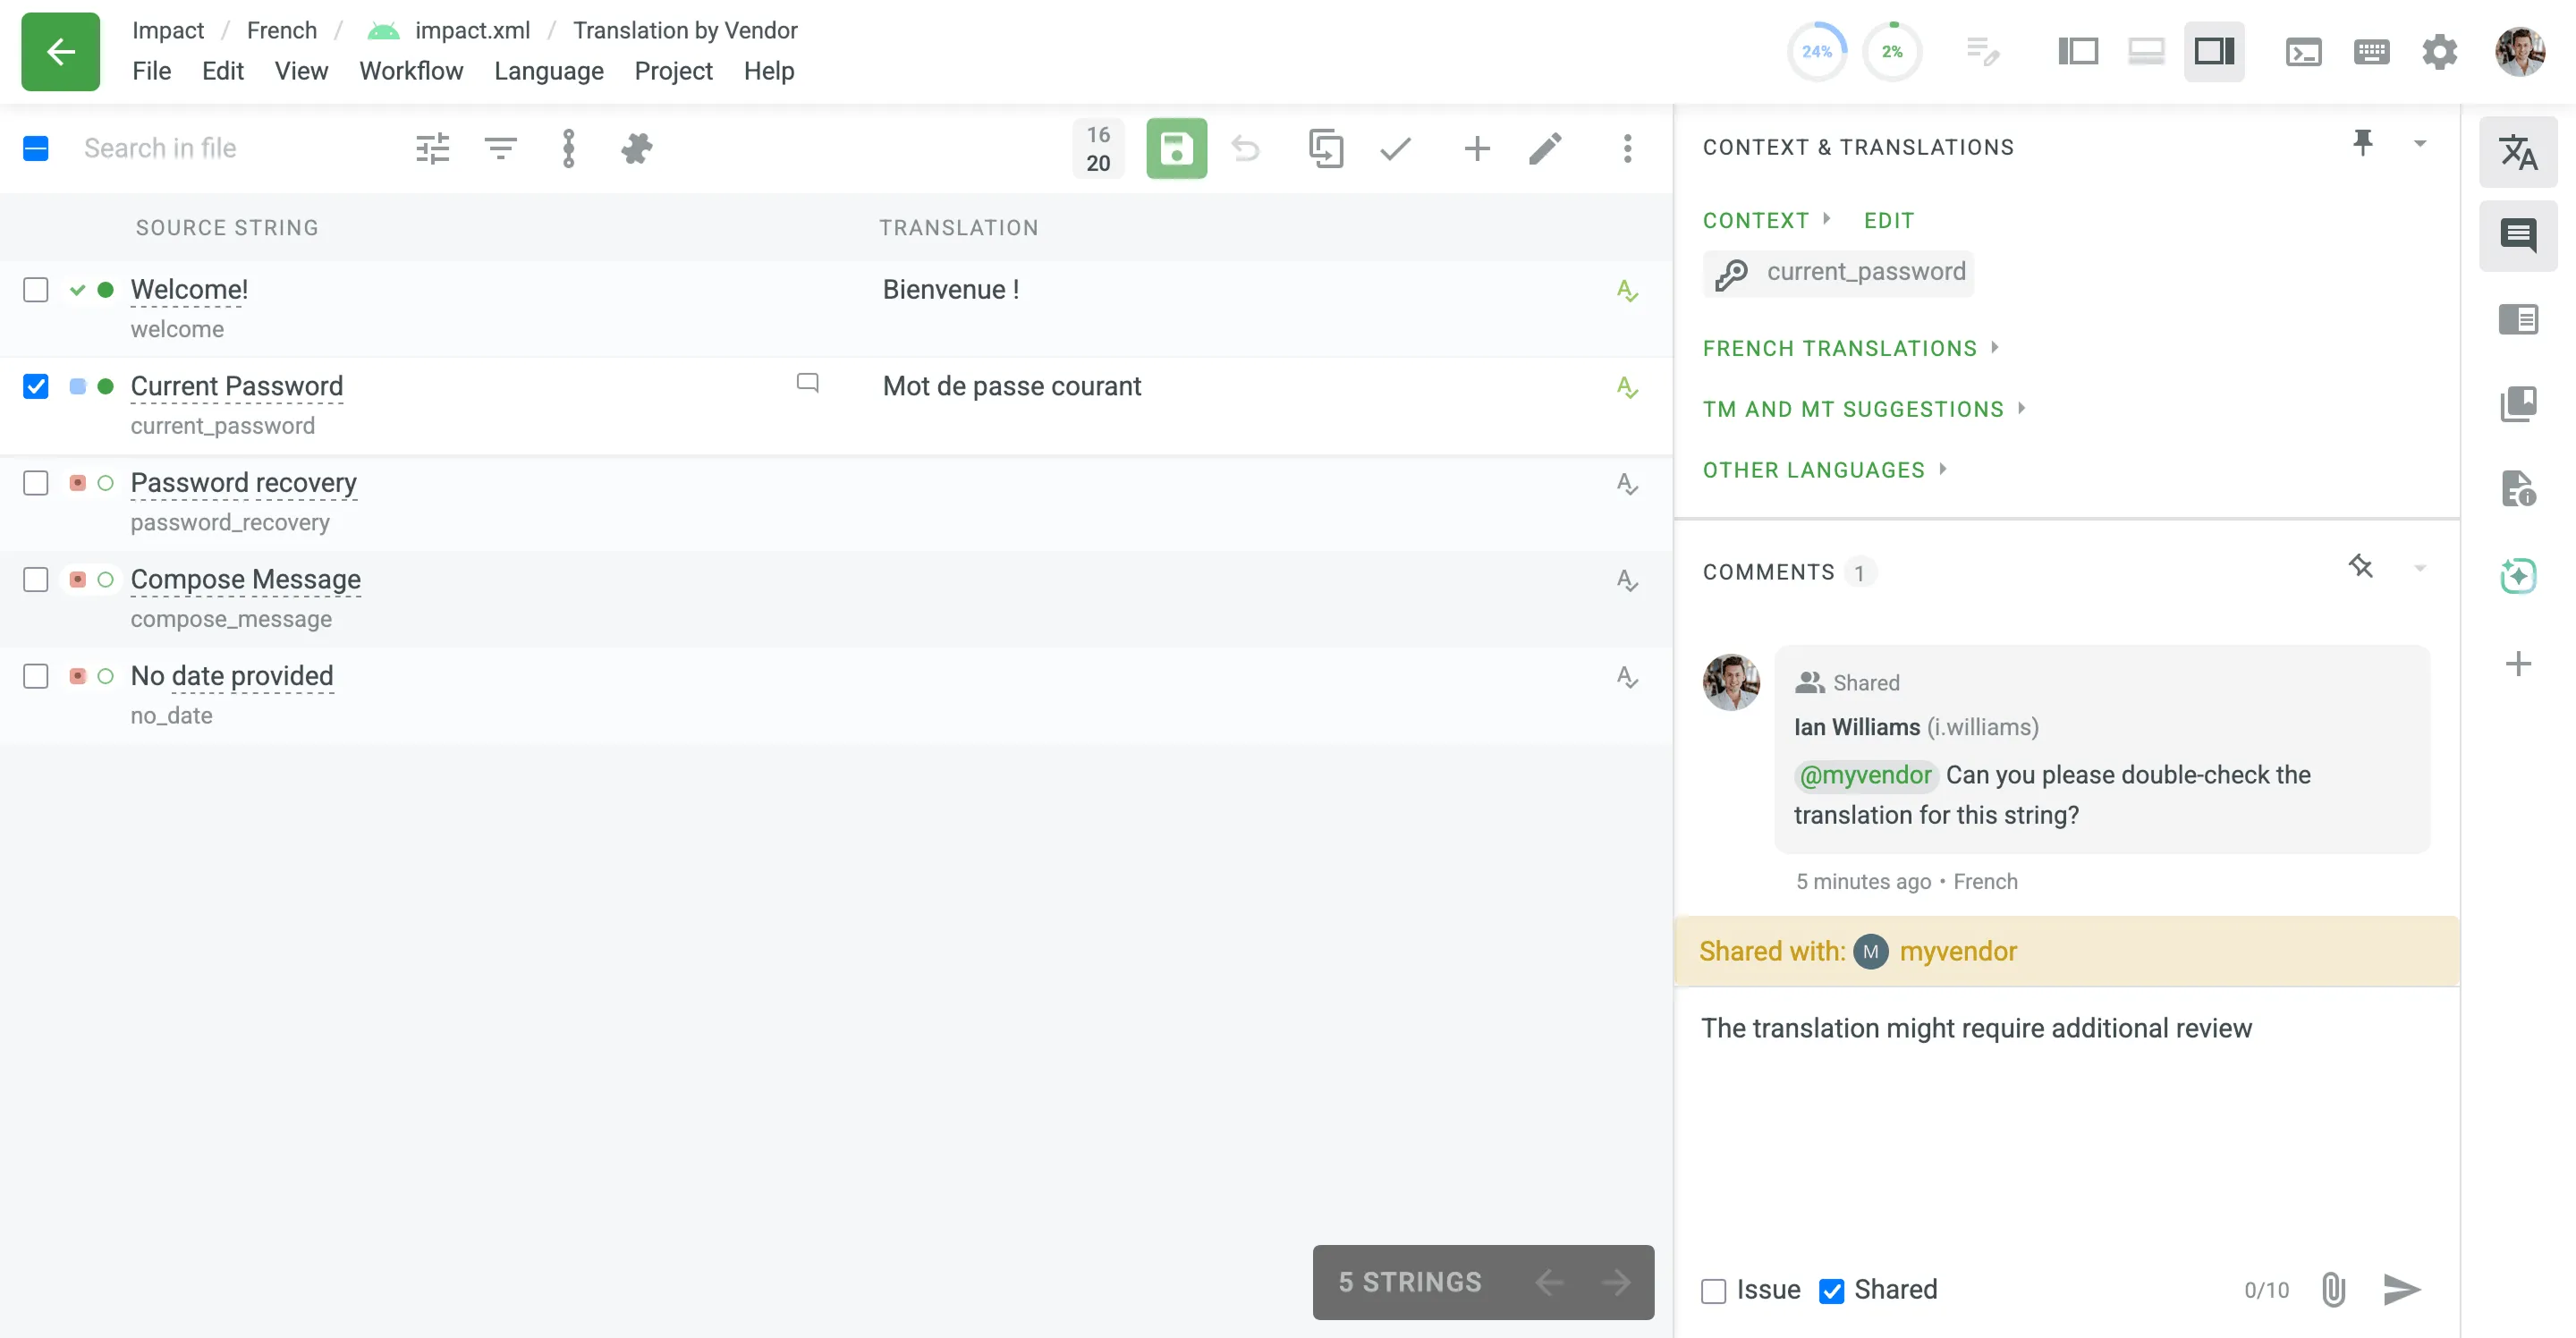Click the approve checkmark icon in toolbar

(x=1395, y=149)
